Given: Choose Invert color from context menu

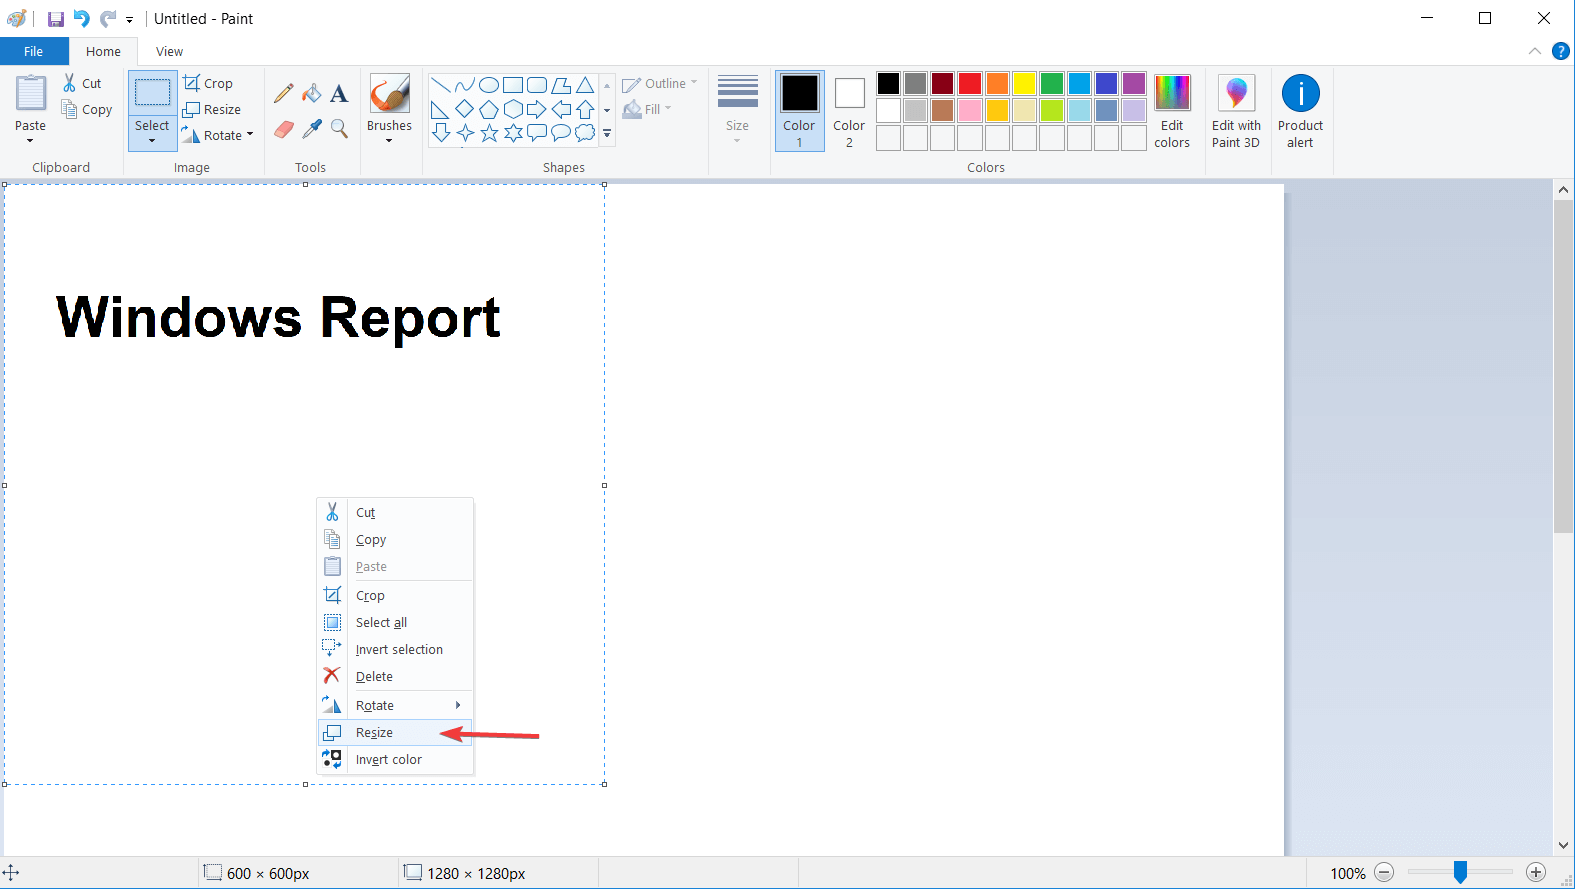Looking at the screenshot, I should click(x=394, y=760).
